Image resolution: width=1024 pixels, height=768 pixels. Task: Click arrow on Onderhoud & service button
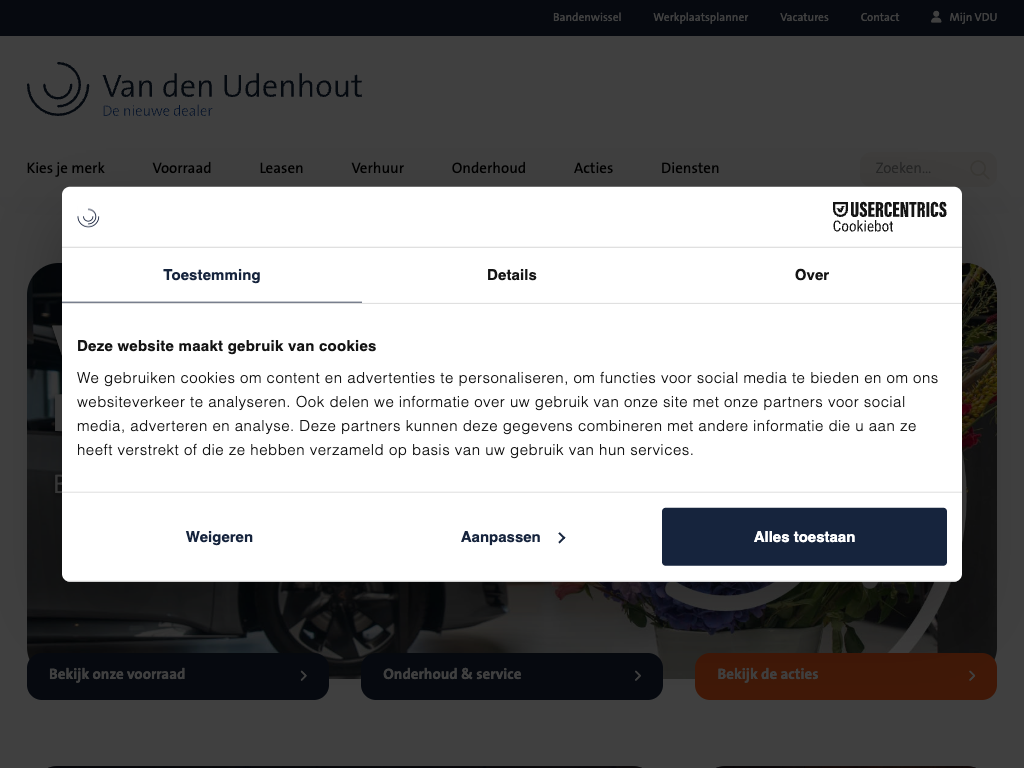point(638,676)
